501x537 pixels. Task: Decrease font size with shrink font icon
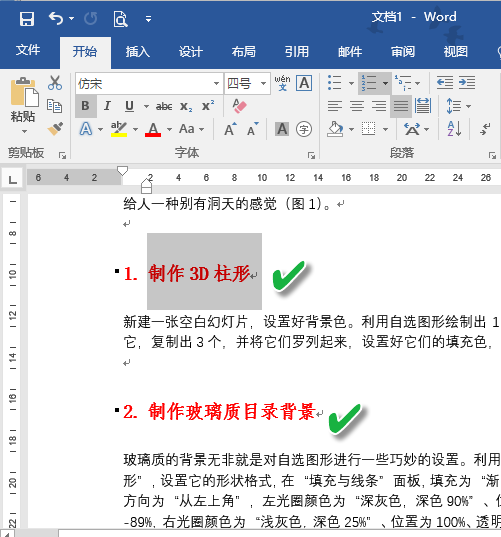(253, 129)
